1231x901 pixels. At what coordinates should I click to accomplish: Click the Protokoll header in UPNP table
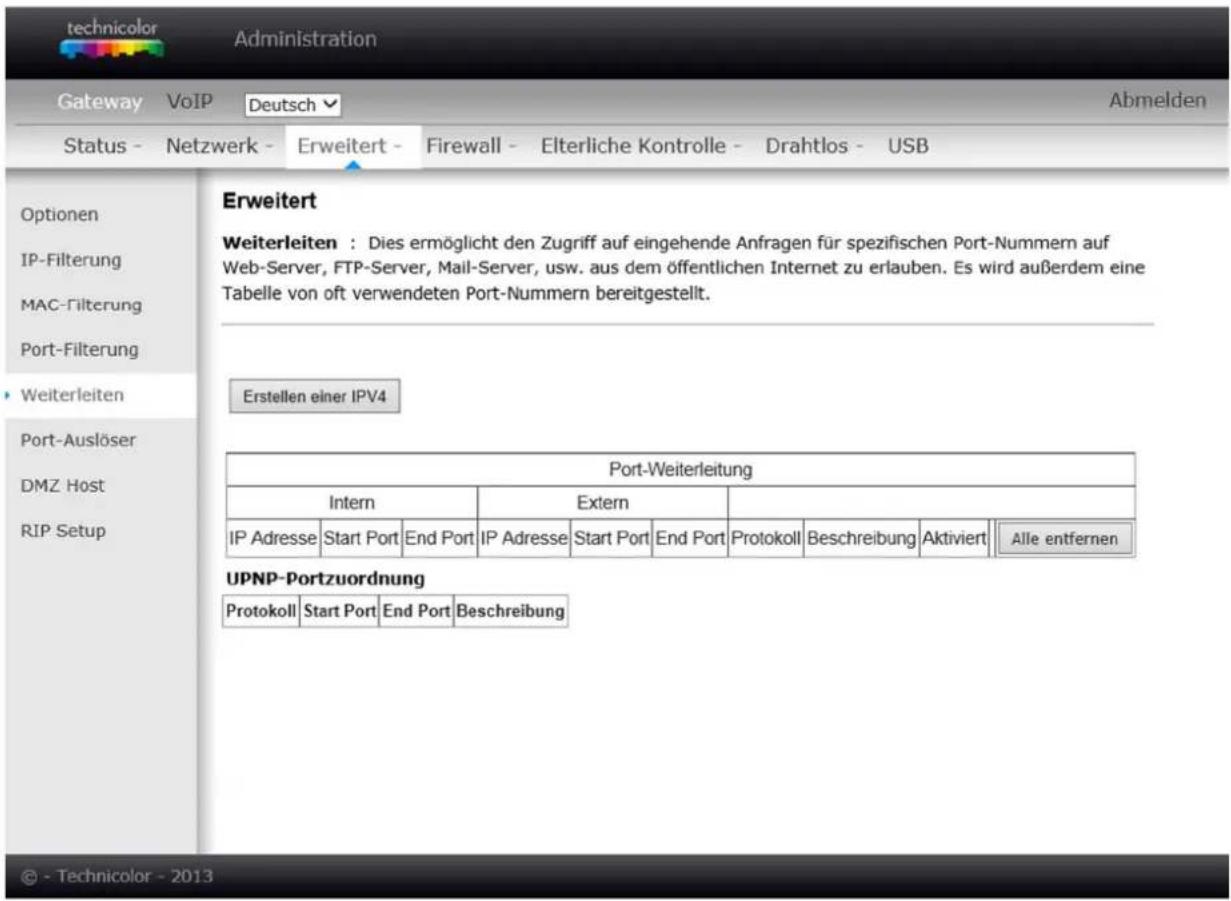(262, 610)
